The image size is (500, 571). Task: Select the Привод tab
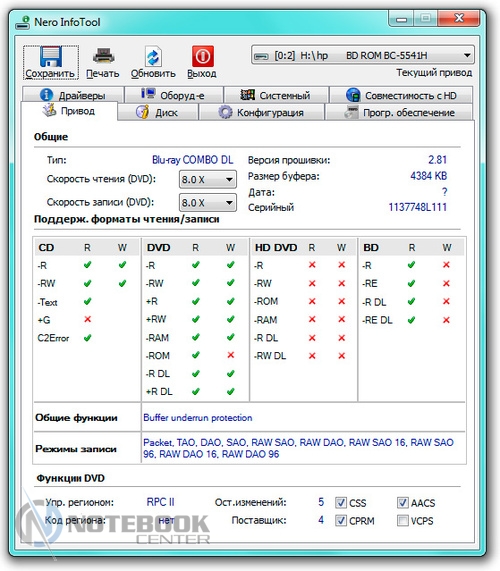tap(70, 111)
